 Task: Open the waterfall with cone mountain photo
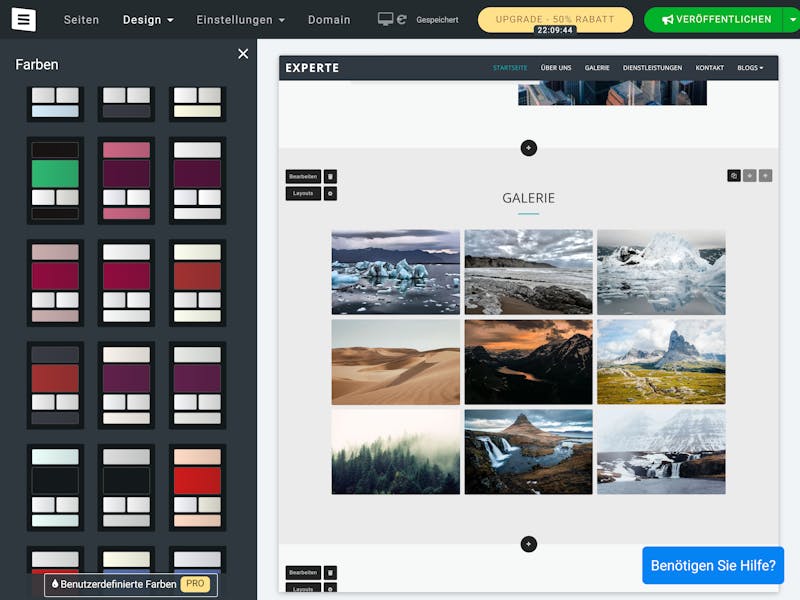click(x=529, y=452)
